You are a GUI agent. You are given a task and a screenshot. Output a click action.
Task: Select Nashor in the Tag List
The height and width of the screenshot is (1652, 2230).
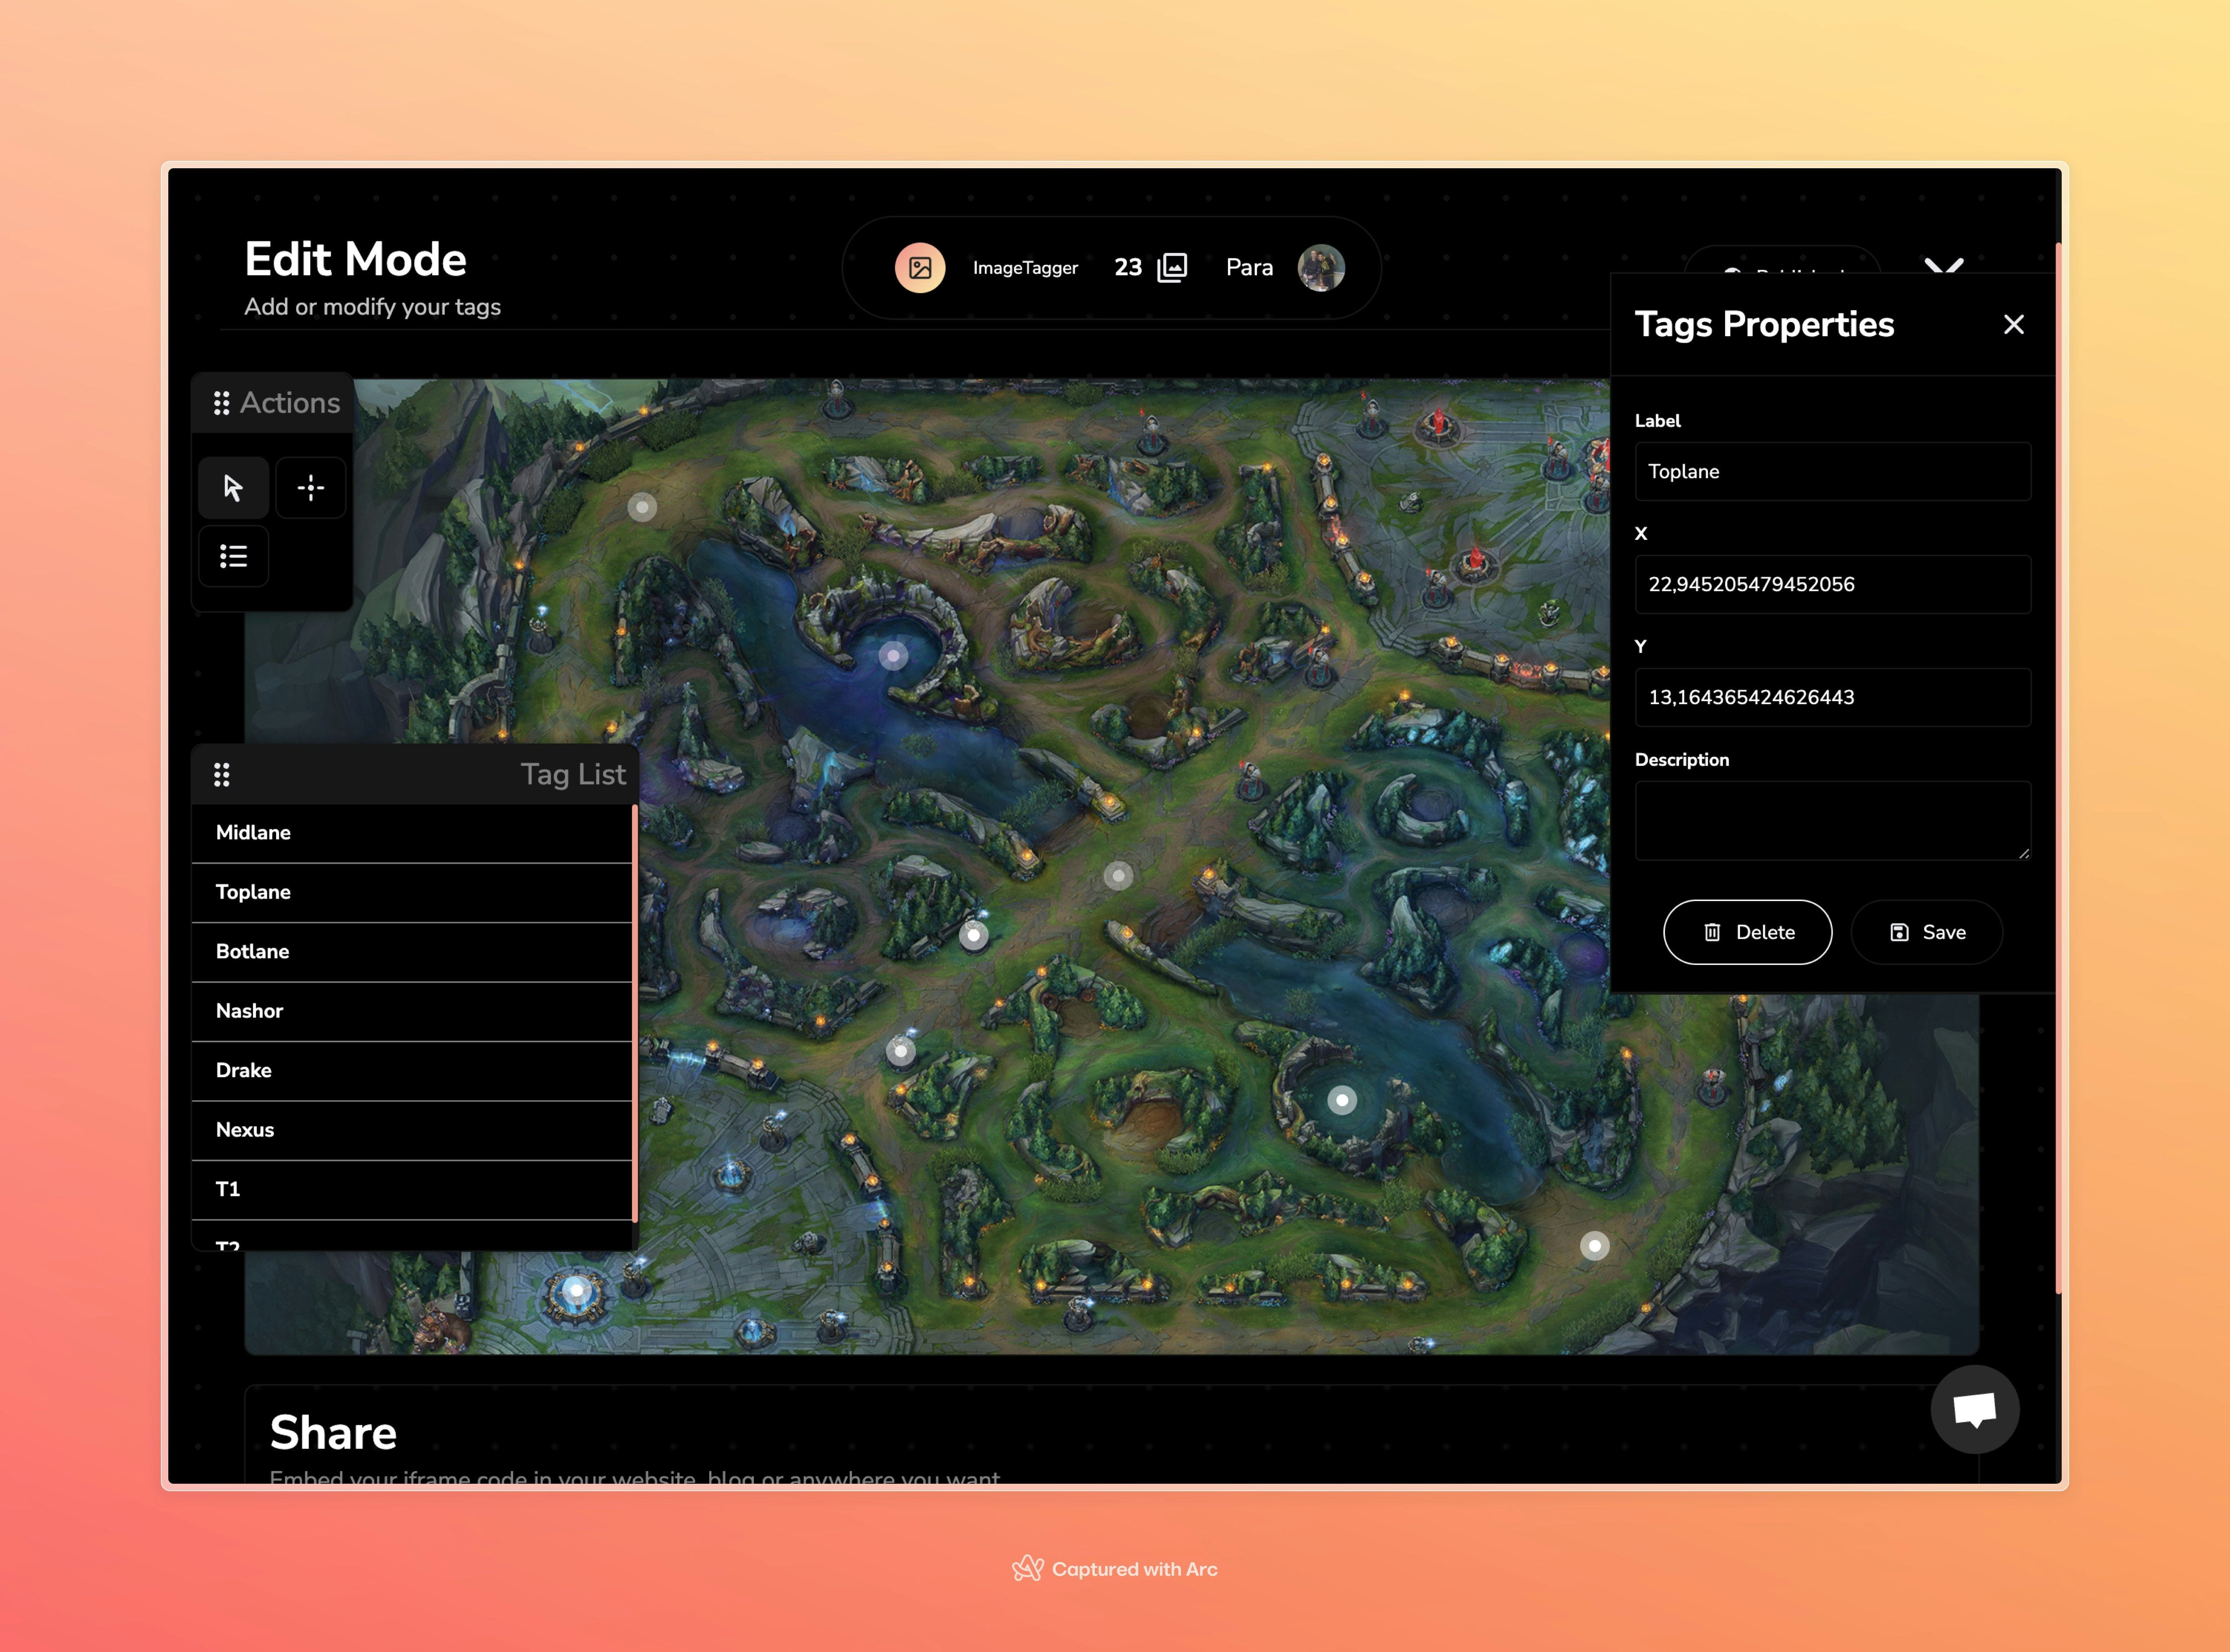[412, 1011]
